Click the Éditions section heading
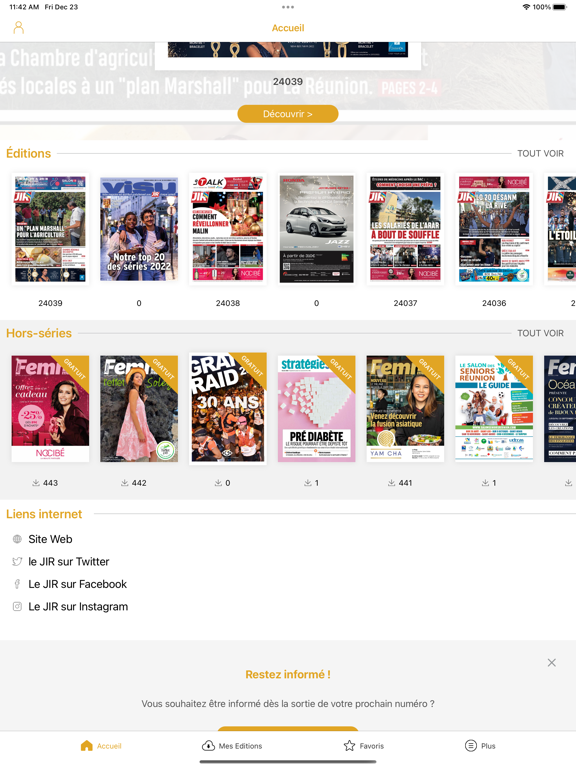Image resolution: width=576 pixels, height=768 pixels. tap(28, 153)
